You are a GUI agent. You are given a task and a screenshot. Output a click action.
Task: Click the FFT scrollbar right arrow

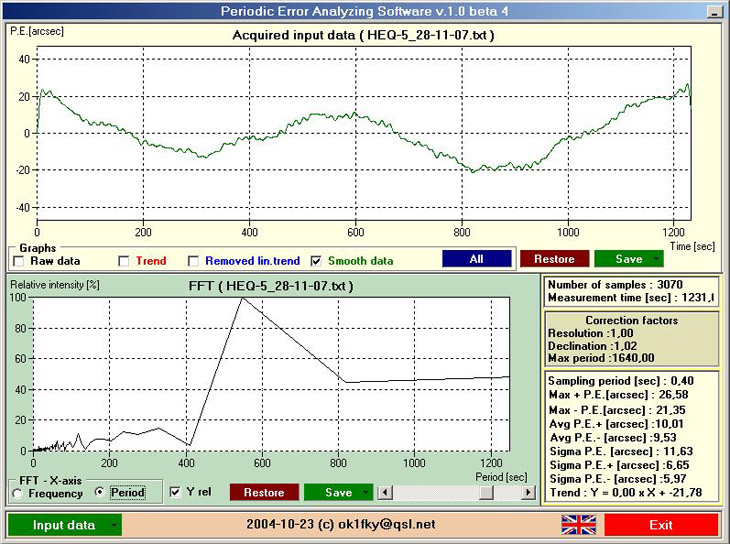[528, 492]
